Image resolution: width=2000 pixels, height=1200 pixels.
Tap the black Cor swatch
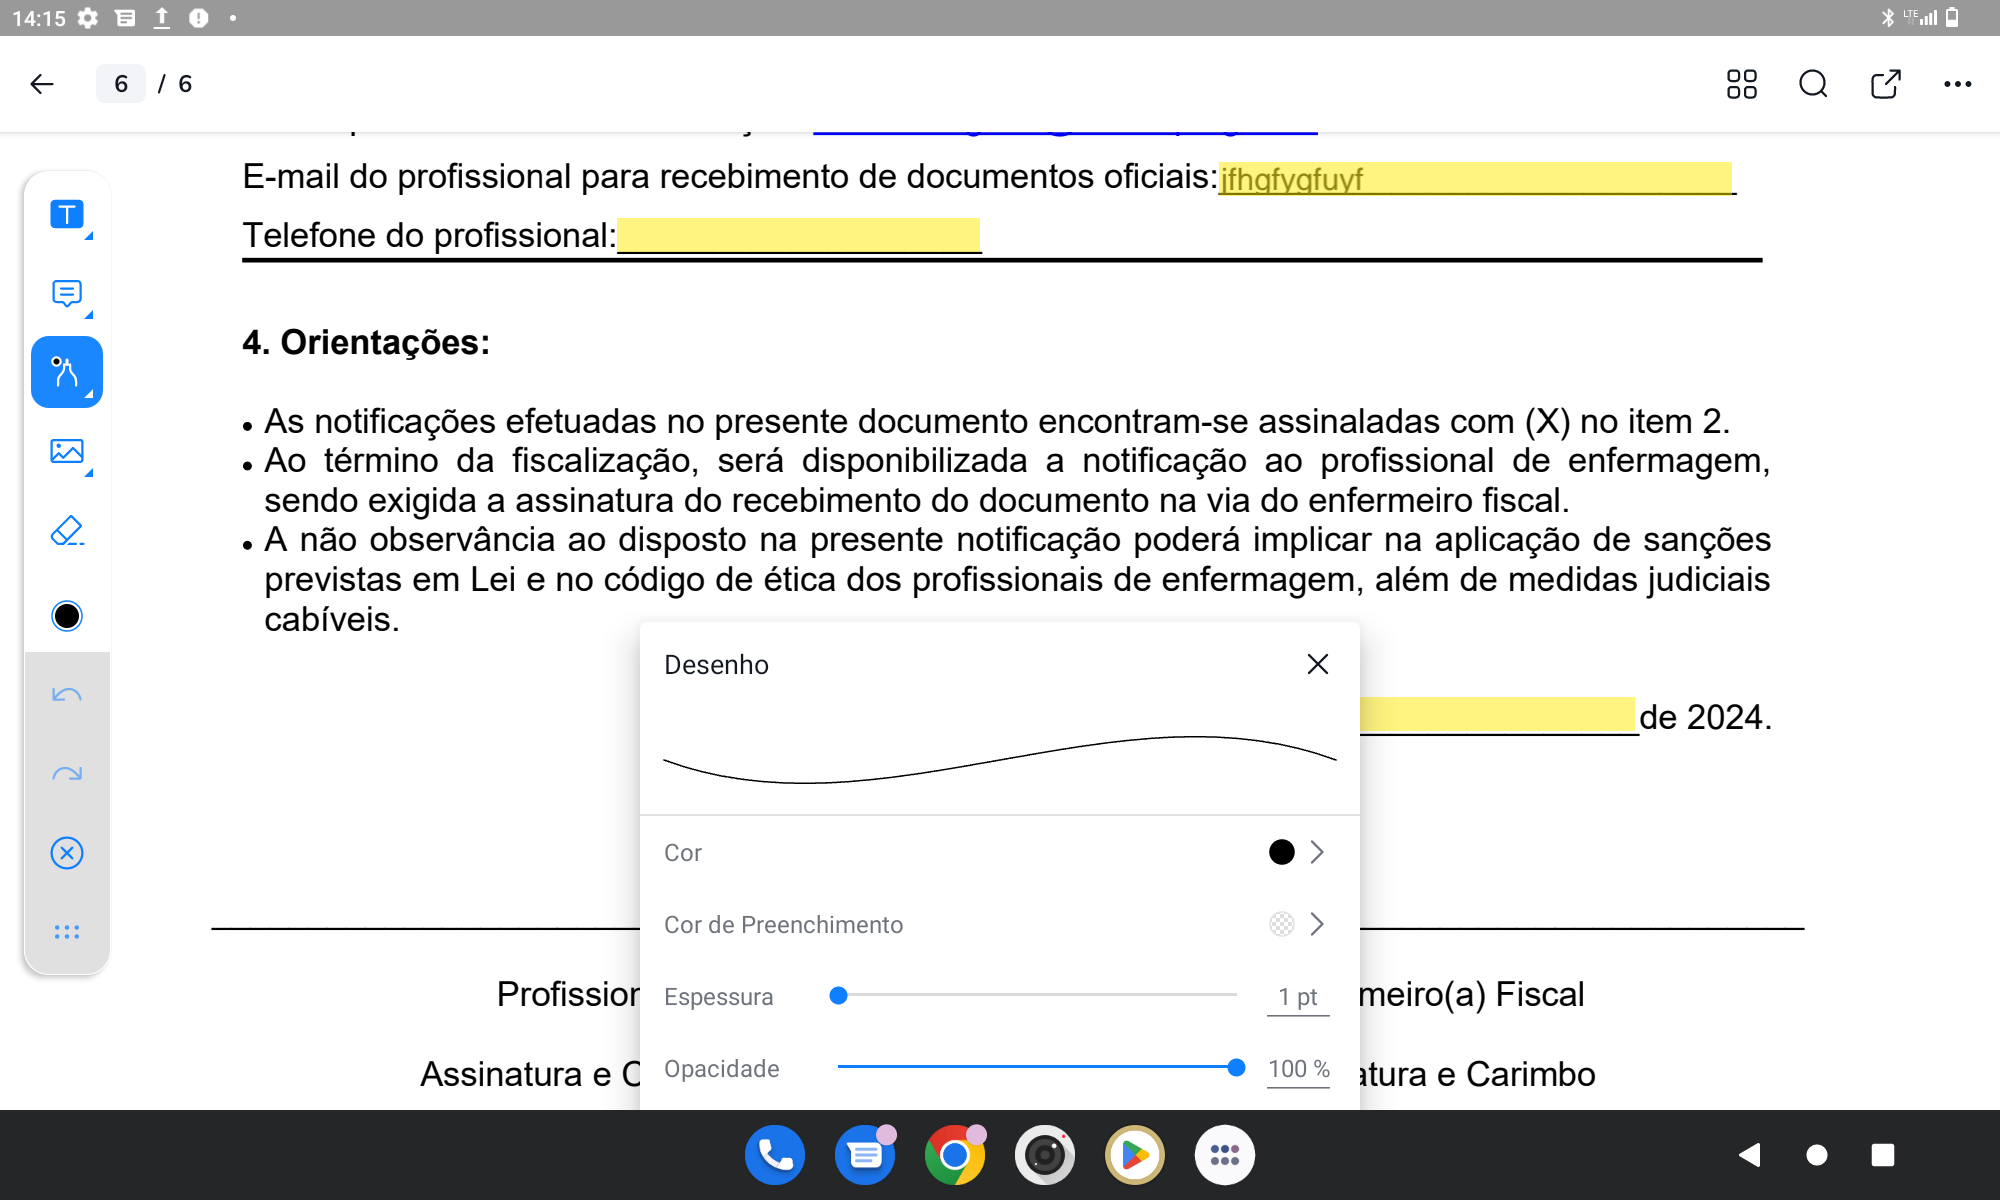tap(1281, 852)
